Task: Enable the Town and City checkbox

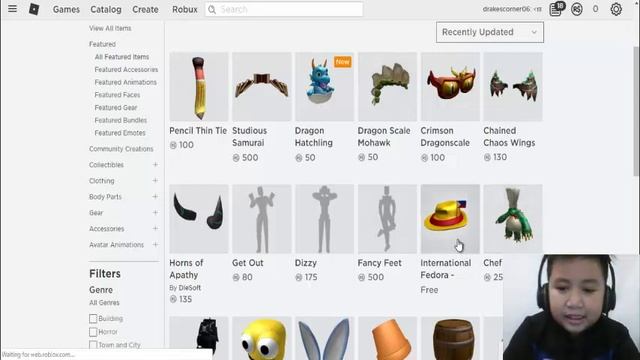Action: point(93,345)
